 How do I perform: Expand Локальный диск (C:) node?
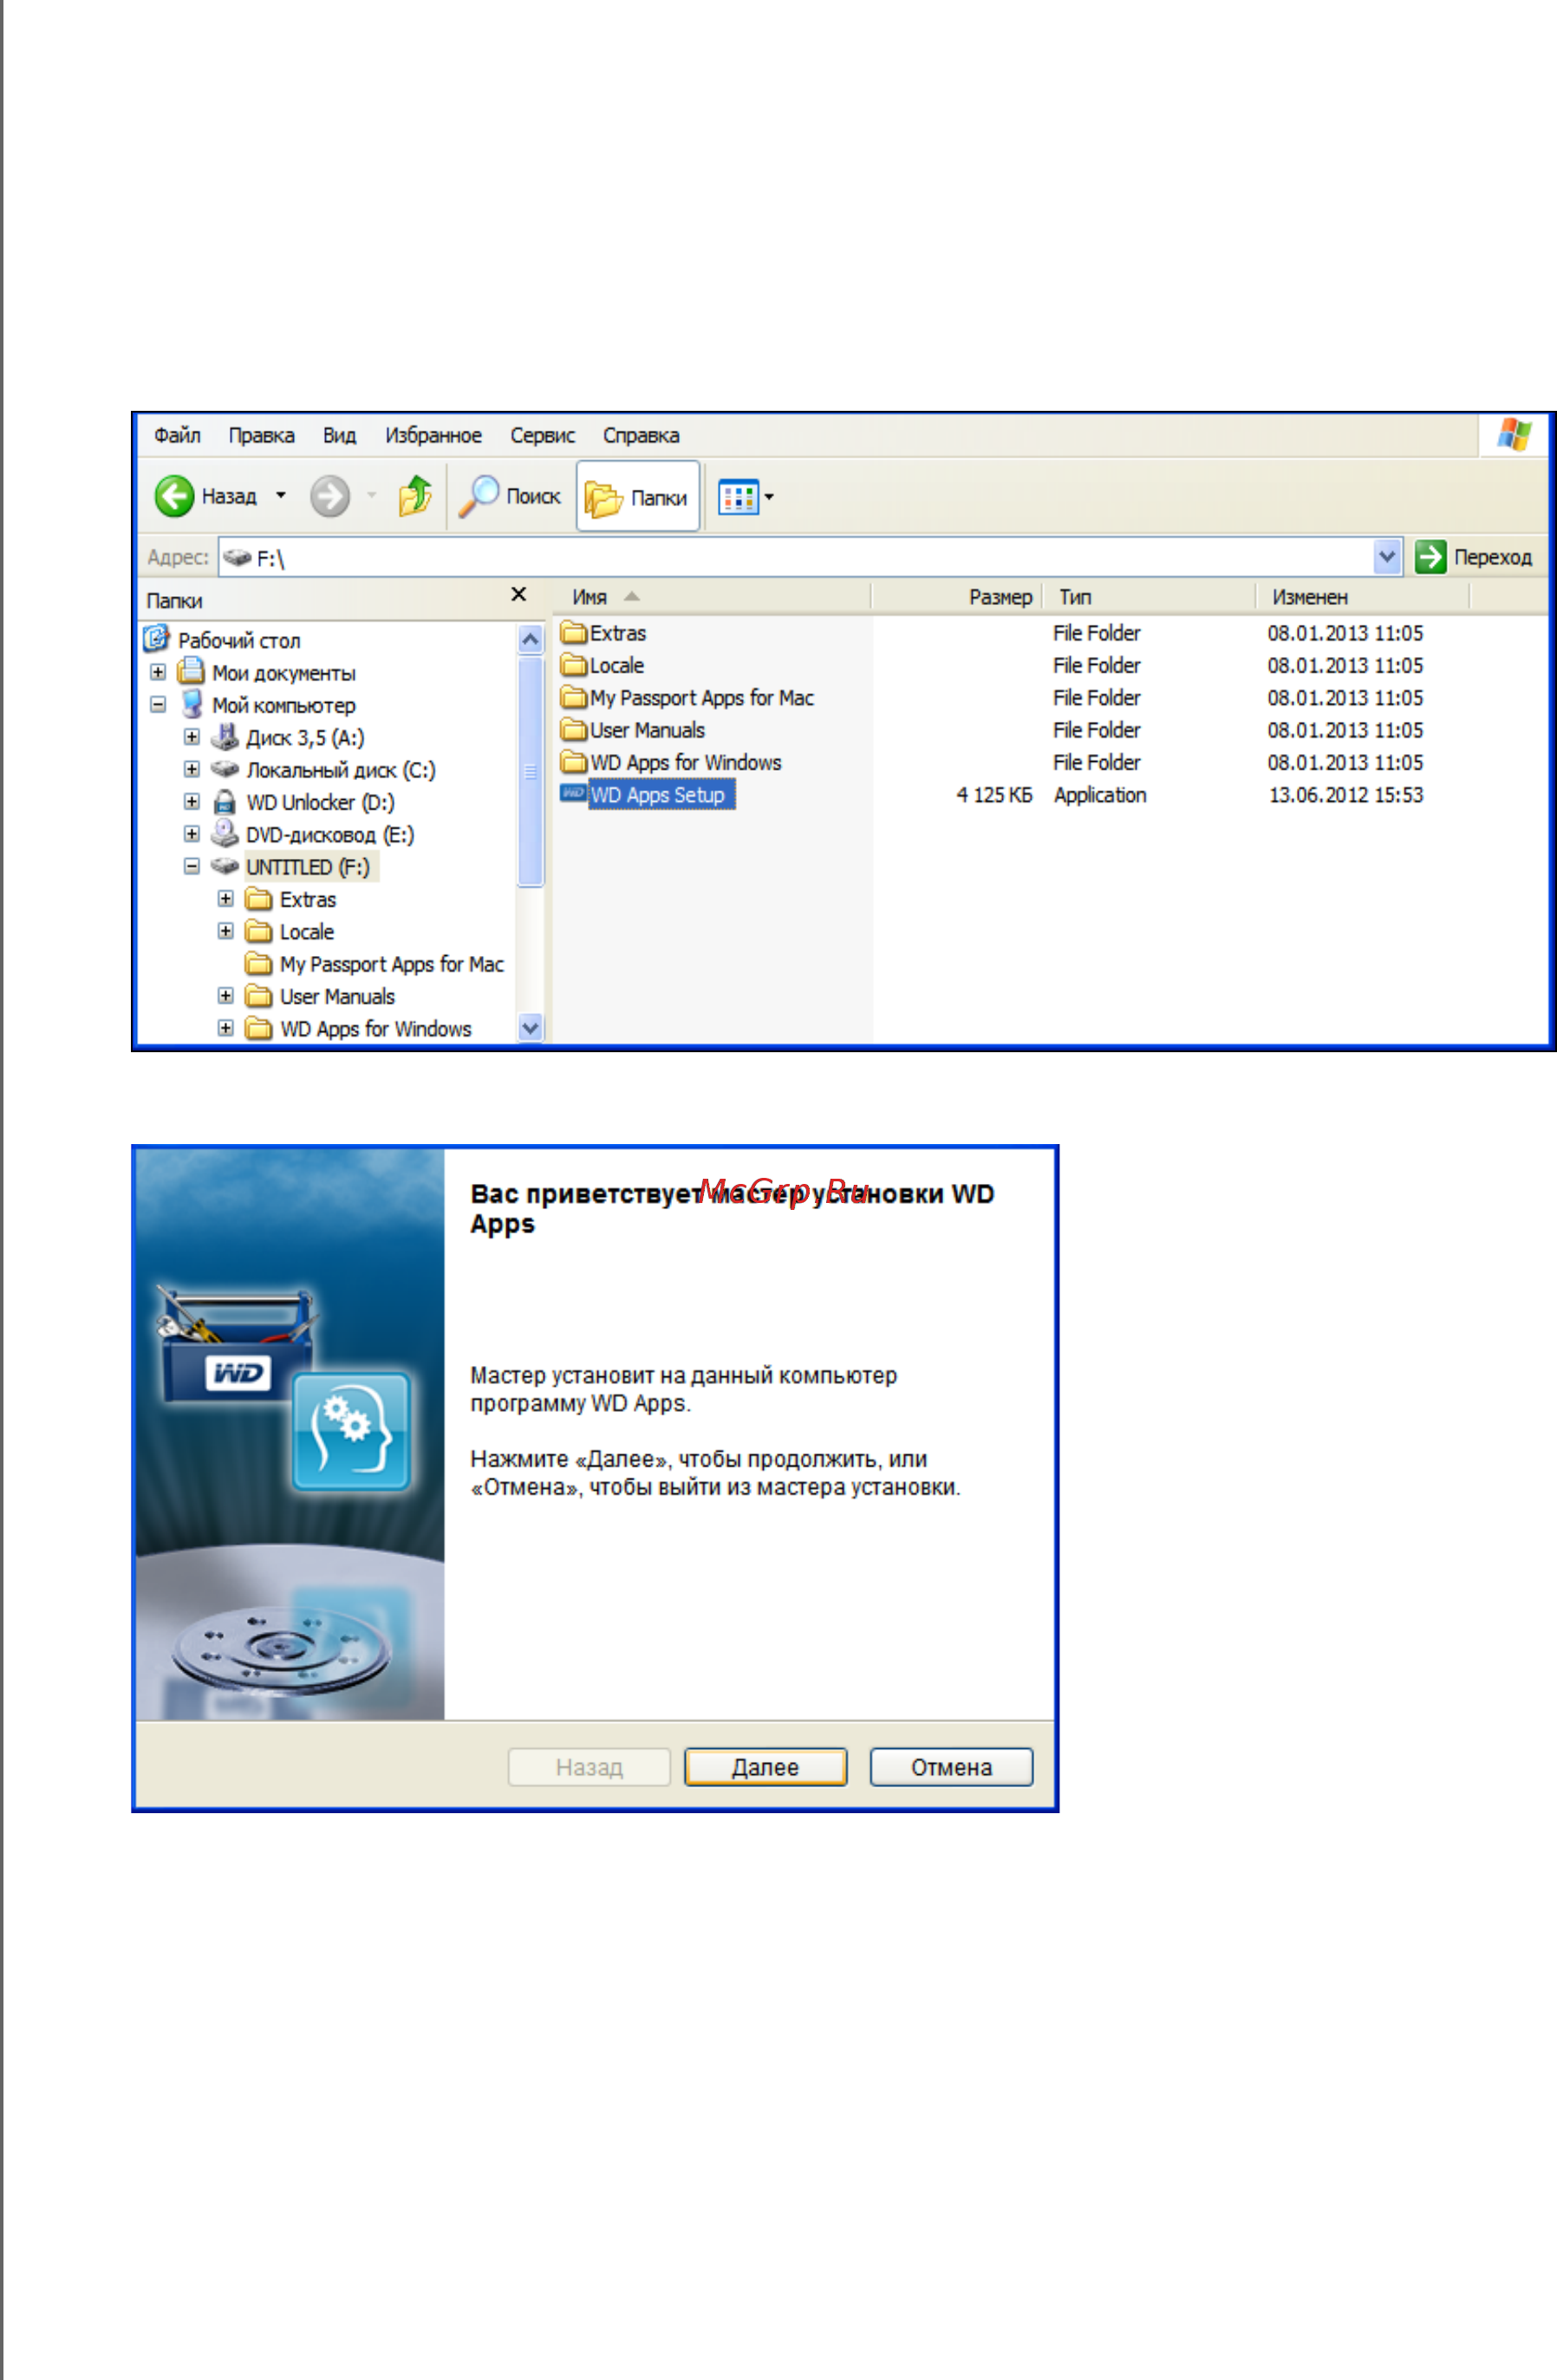coord(192,769)
